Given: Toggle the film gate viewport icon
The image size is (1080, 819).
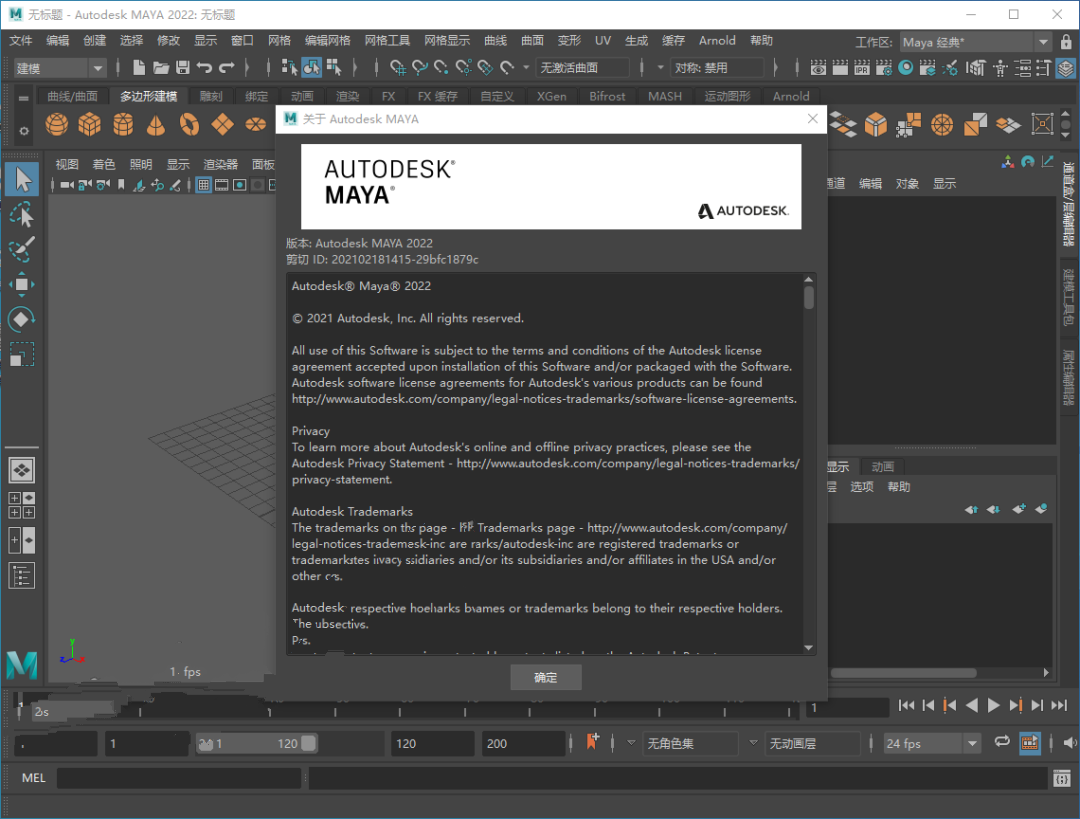Looking at the screenshot, I should [222, 185].
